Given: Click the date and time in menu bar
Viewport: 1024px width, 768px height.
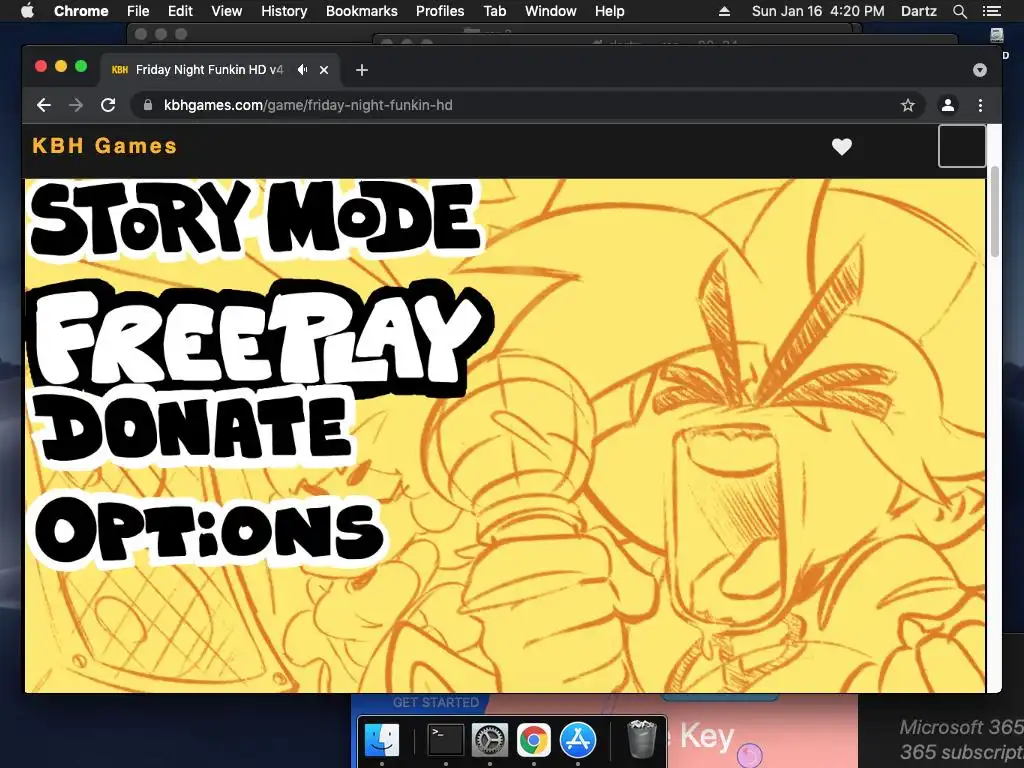Looking at the screenshot, I should [818, 11].
